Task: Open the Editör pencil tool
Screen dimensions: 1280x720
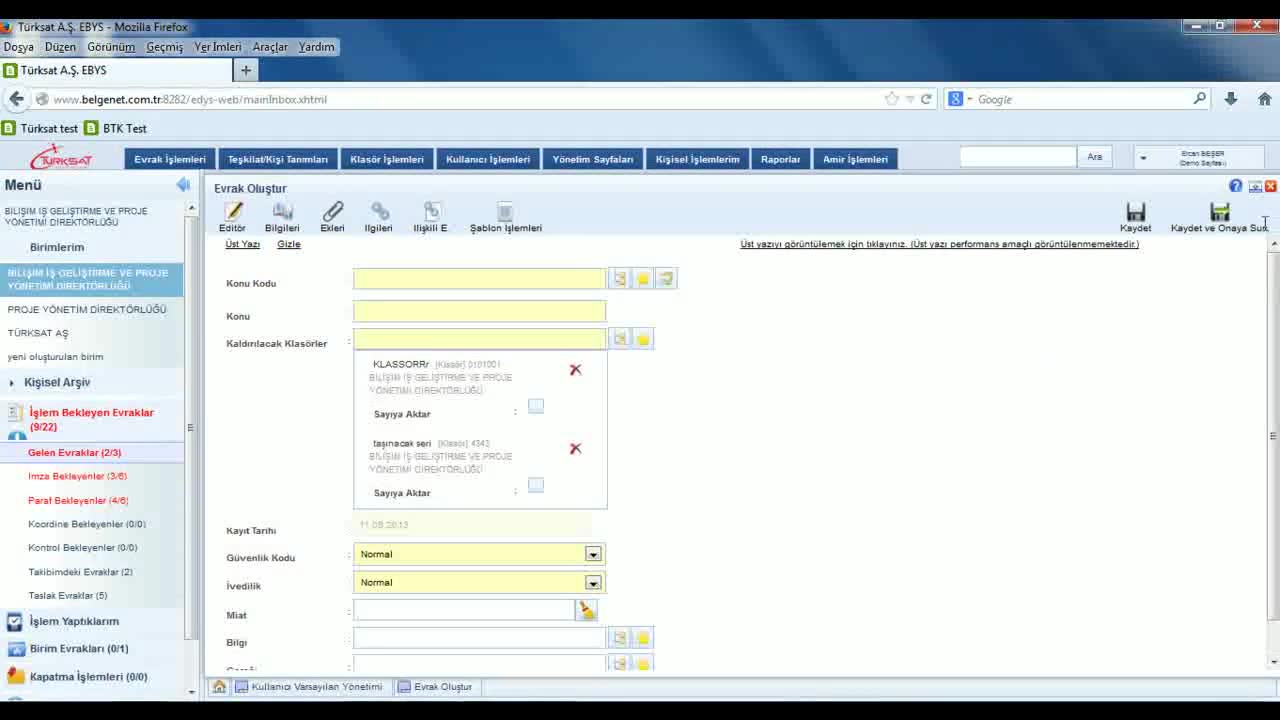Action: pos(233,212)
